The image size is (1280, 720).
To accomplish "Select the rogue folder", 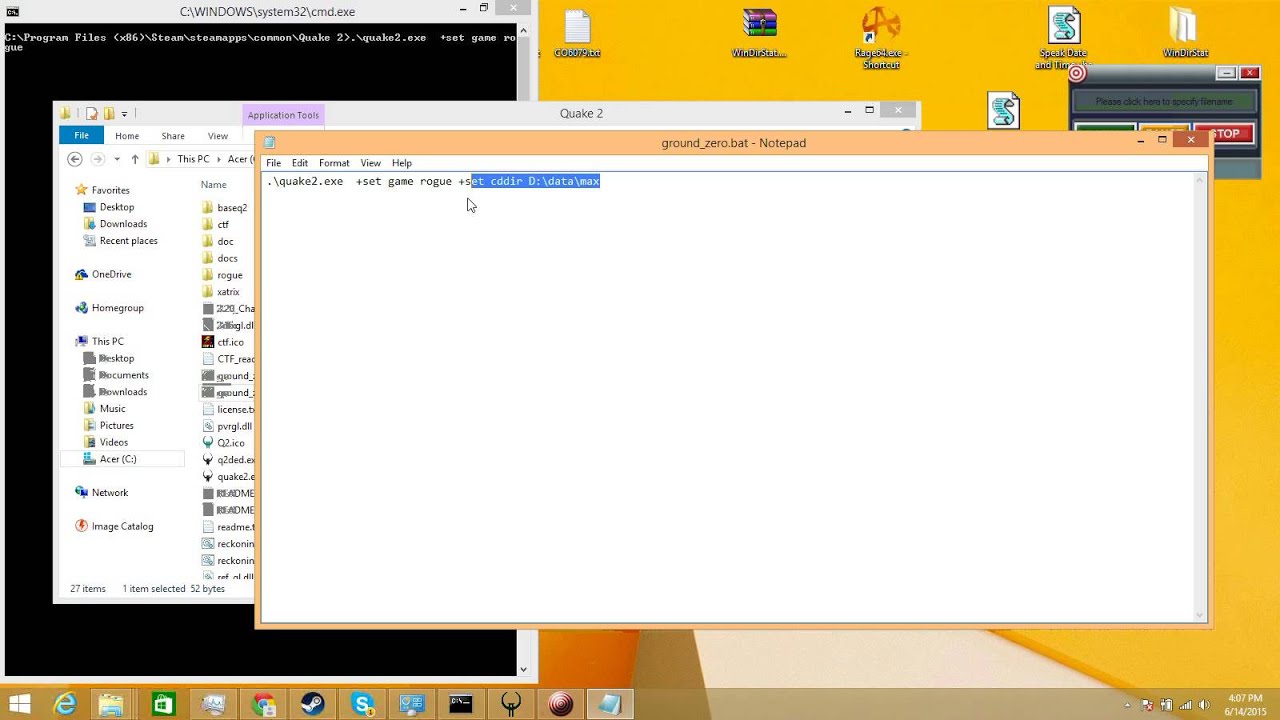I will pos(229,275).
